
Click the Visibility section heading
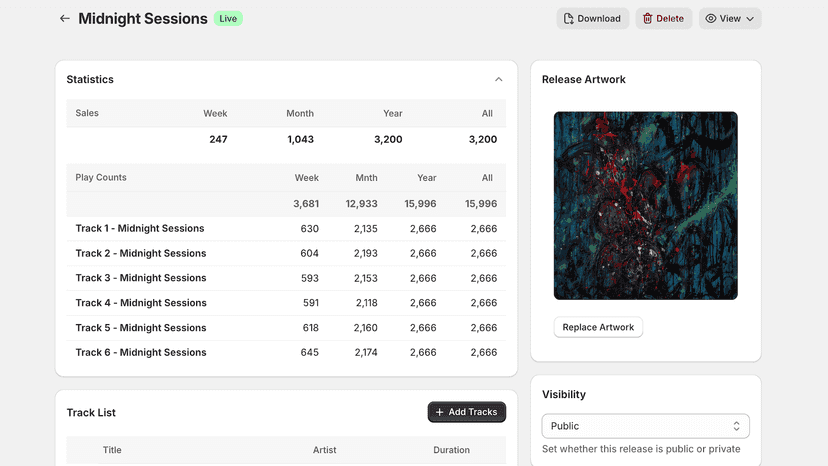pyautogui.click(x=563, y=395)
